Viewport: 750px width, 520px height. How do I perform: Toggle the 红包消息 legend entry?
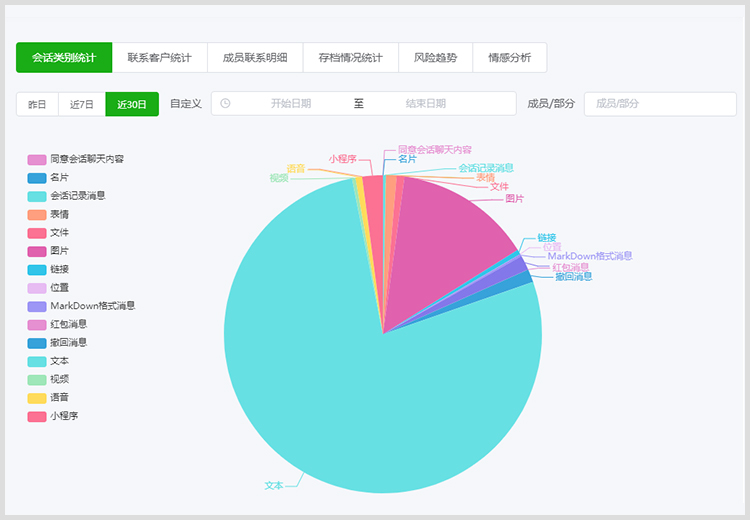(x=57, y=324)
